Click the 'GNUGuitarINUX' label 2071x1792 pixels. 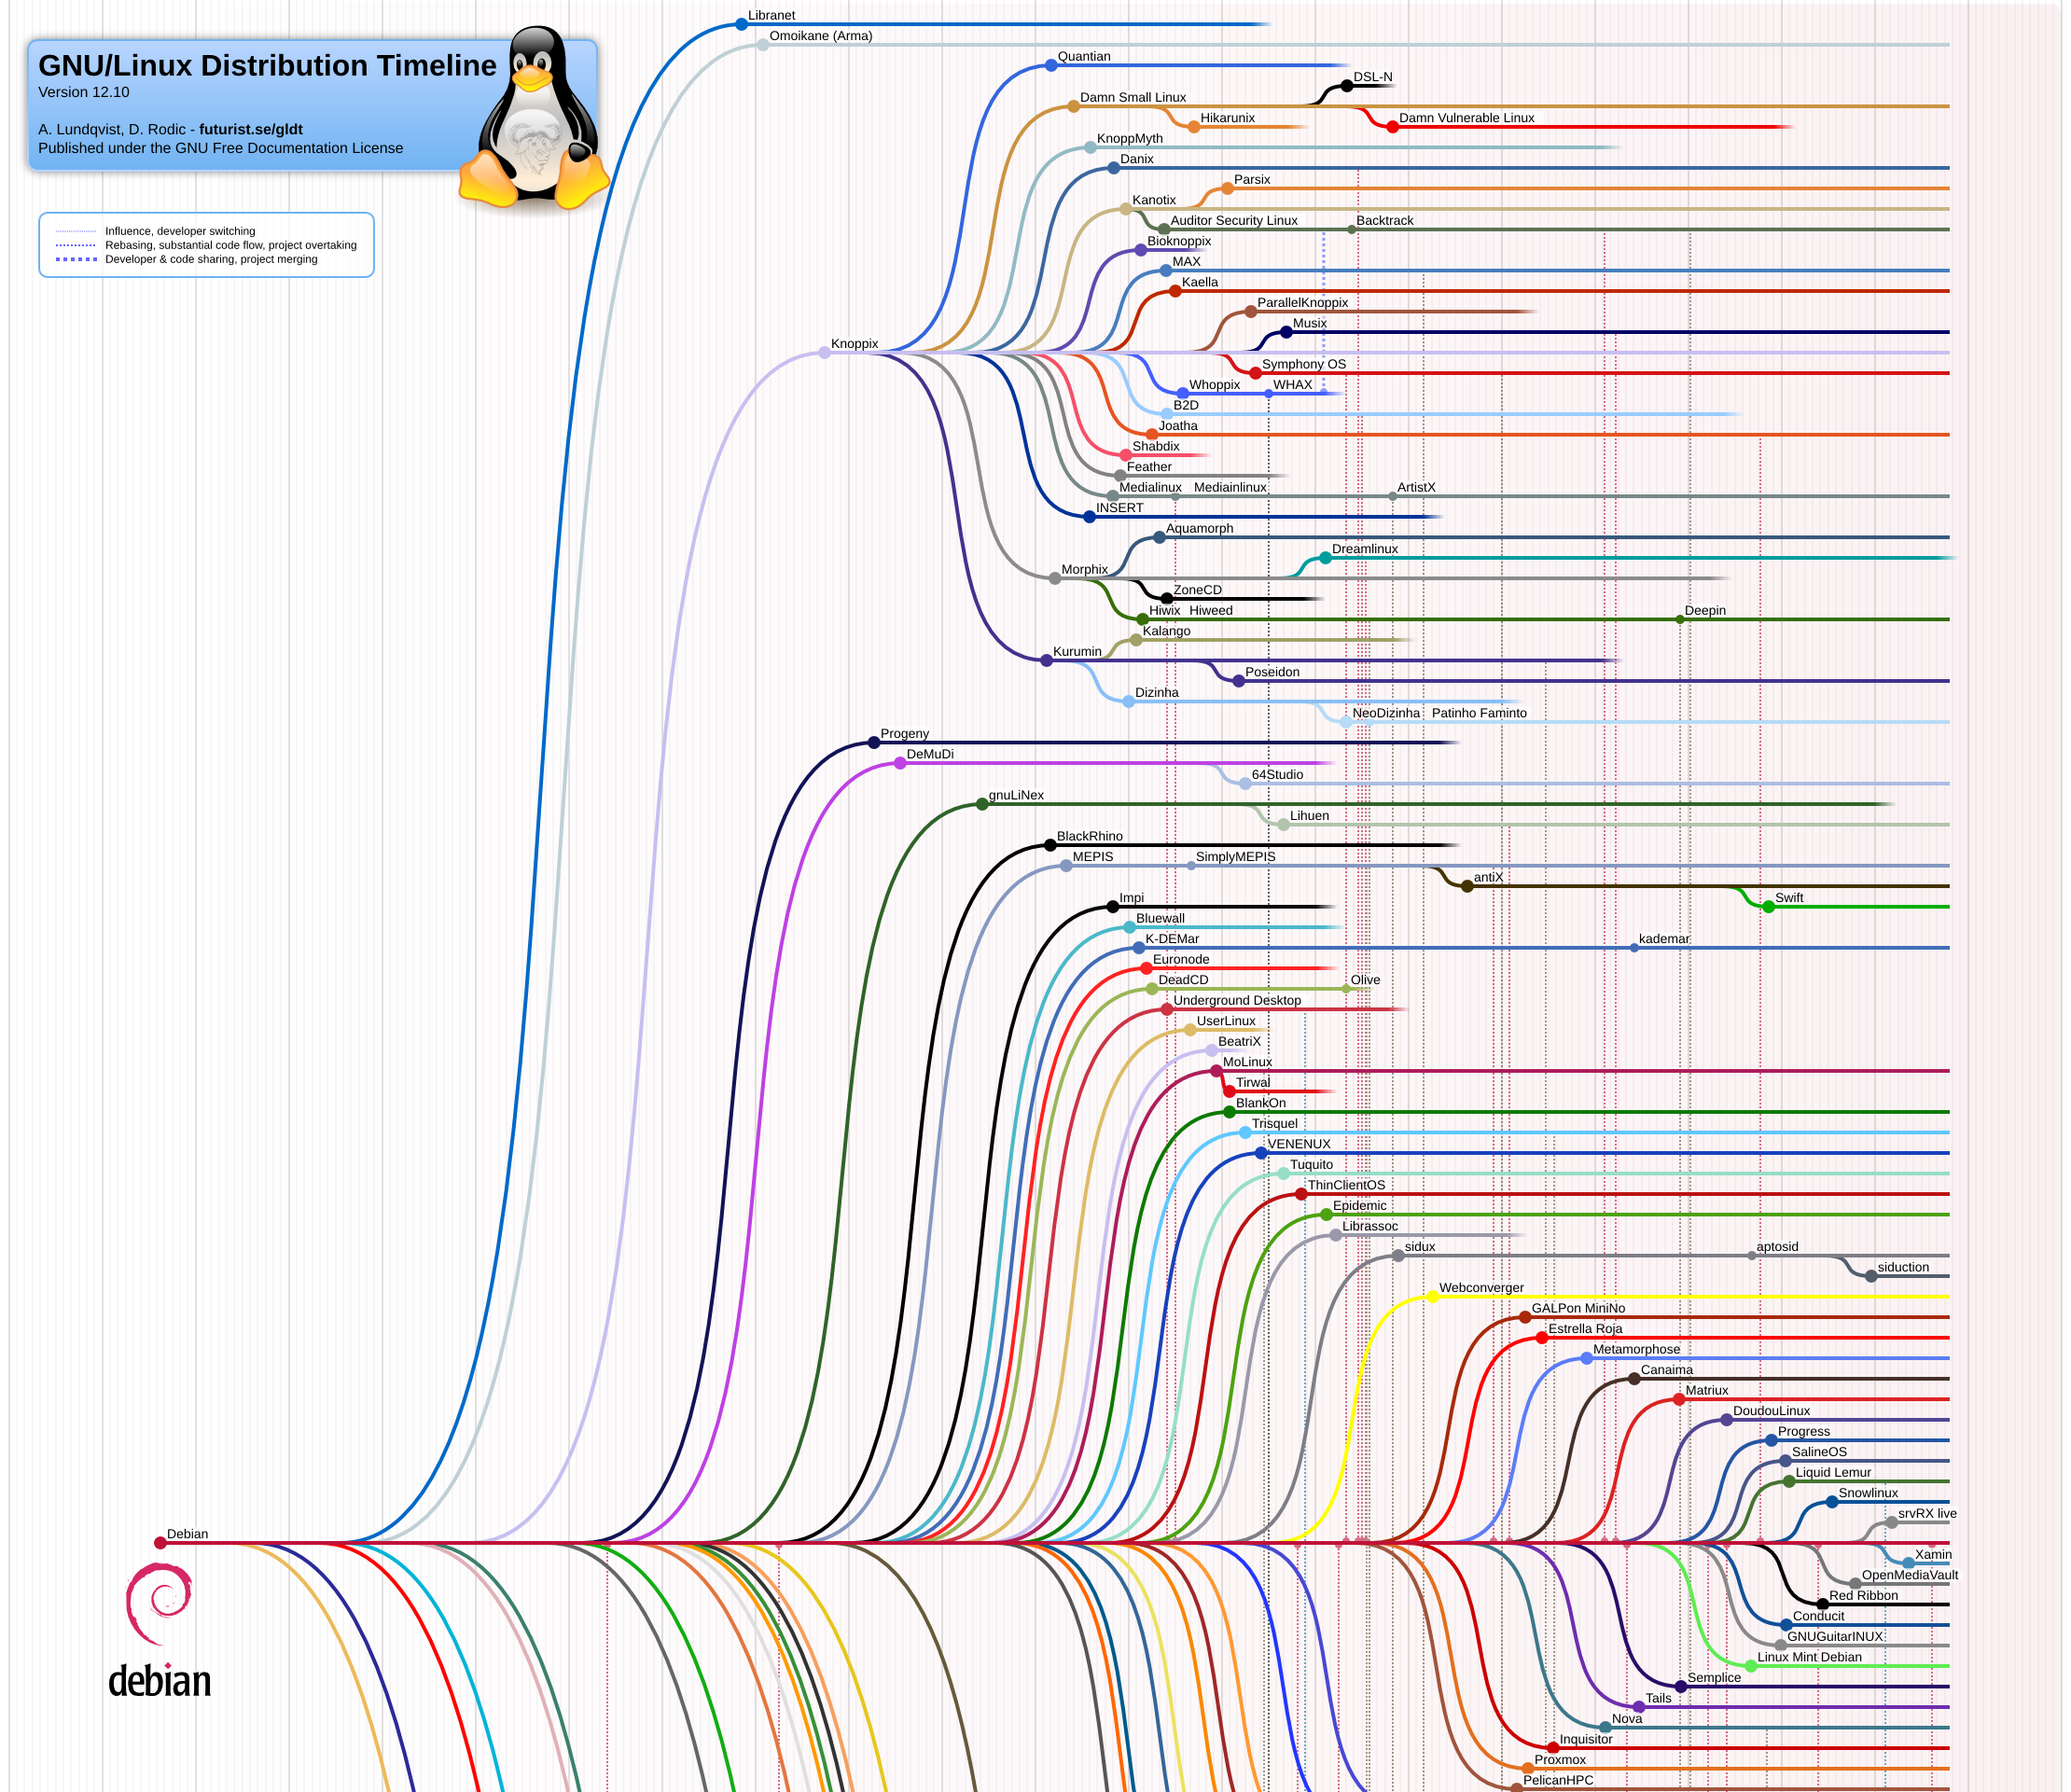coord(1835,1636)
